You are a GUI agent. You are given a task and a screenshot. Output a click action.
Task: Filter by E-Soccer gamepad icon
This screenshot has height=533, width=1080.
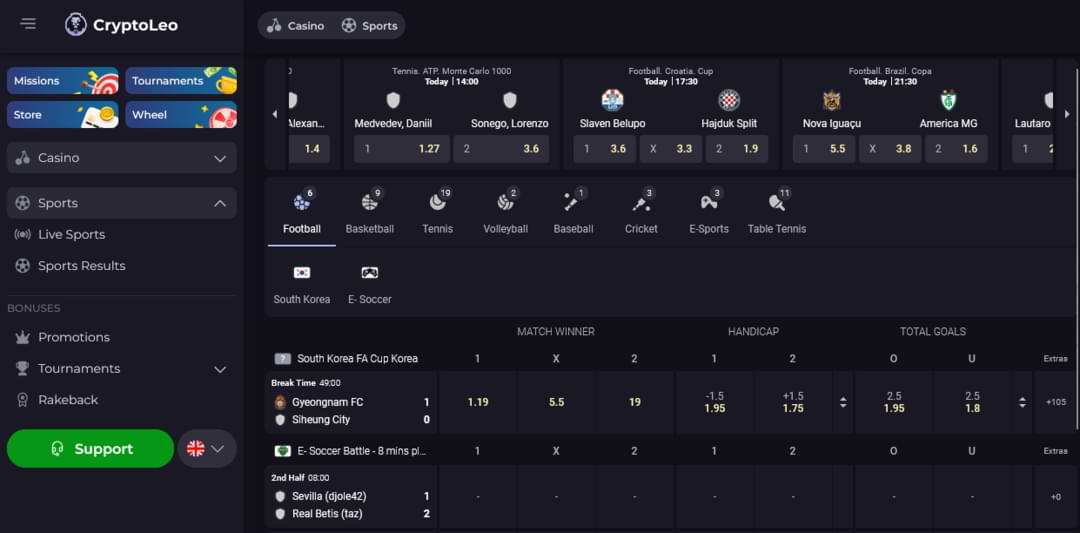(370, 273)
